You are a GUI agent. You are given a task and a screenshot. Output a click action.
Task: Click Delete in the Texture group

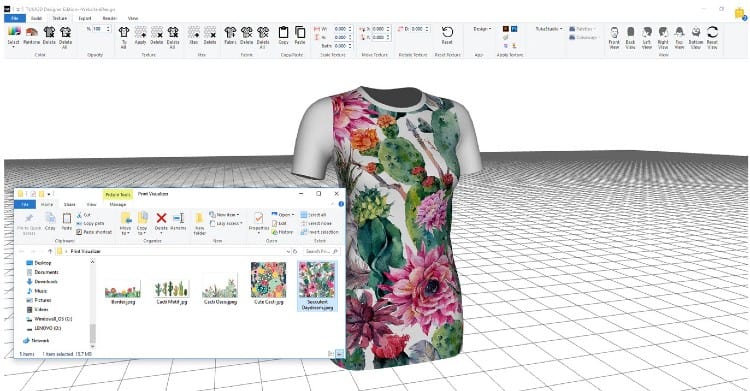[x=156, y=36]
